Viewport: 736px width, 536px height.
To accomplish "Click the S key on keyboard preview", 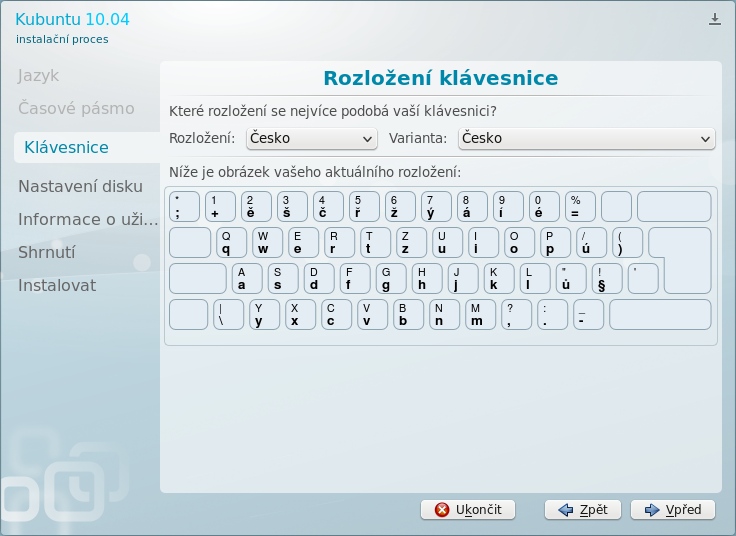I will point(283,279).
